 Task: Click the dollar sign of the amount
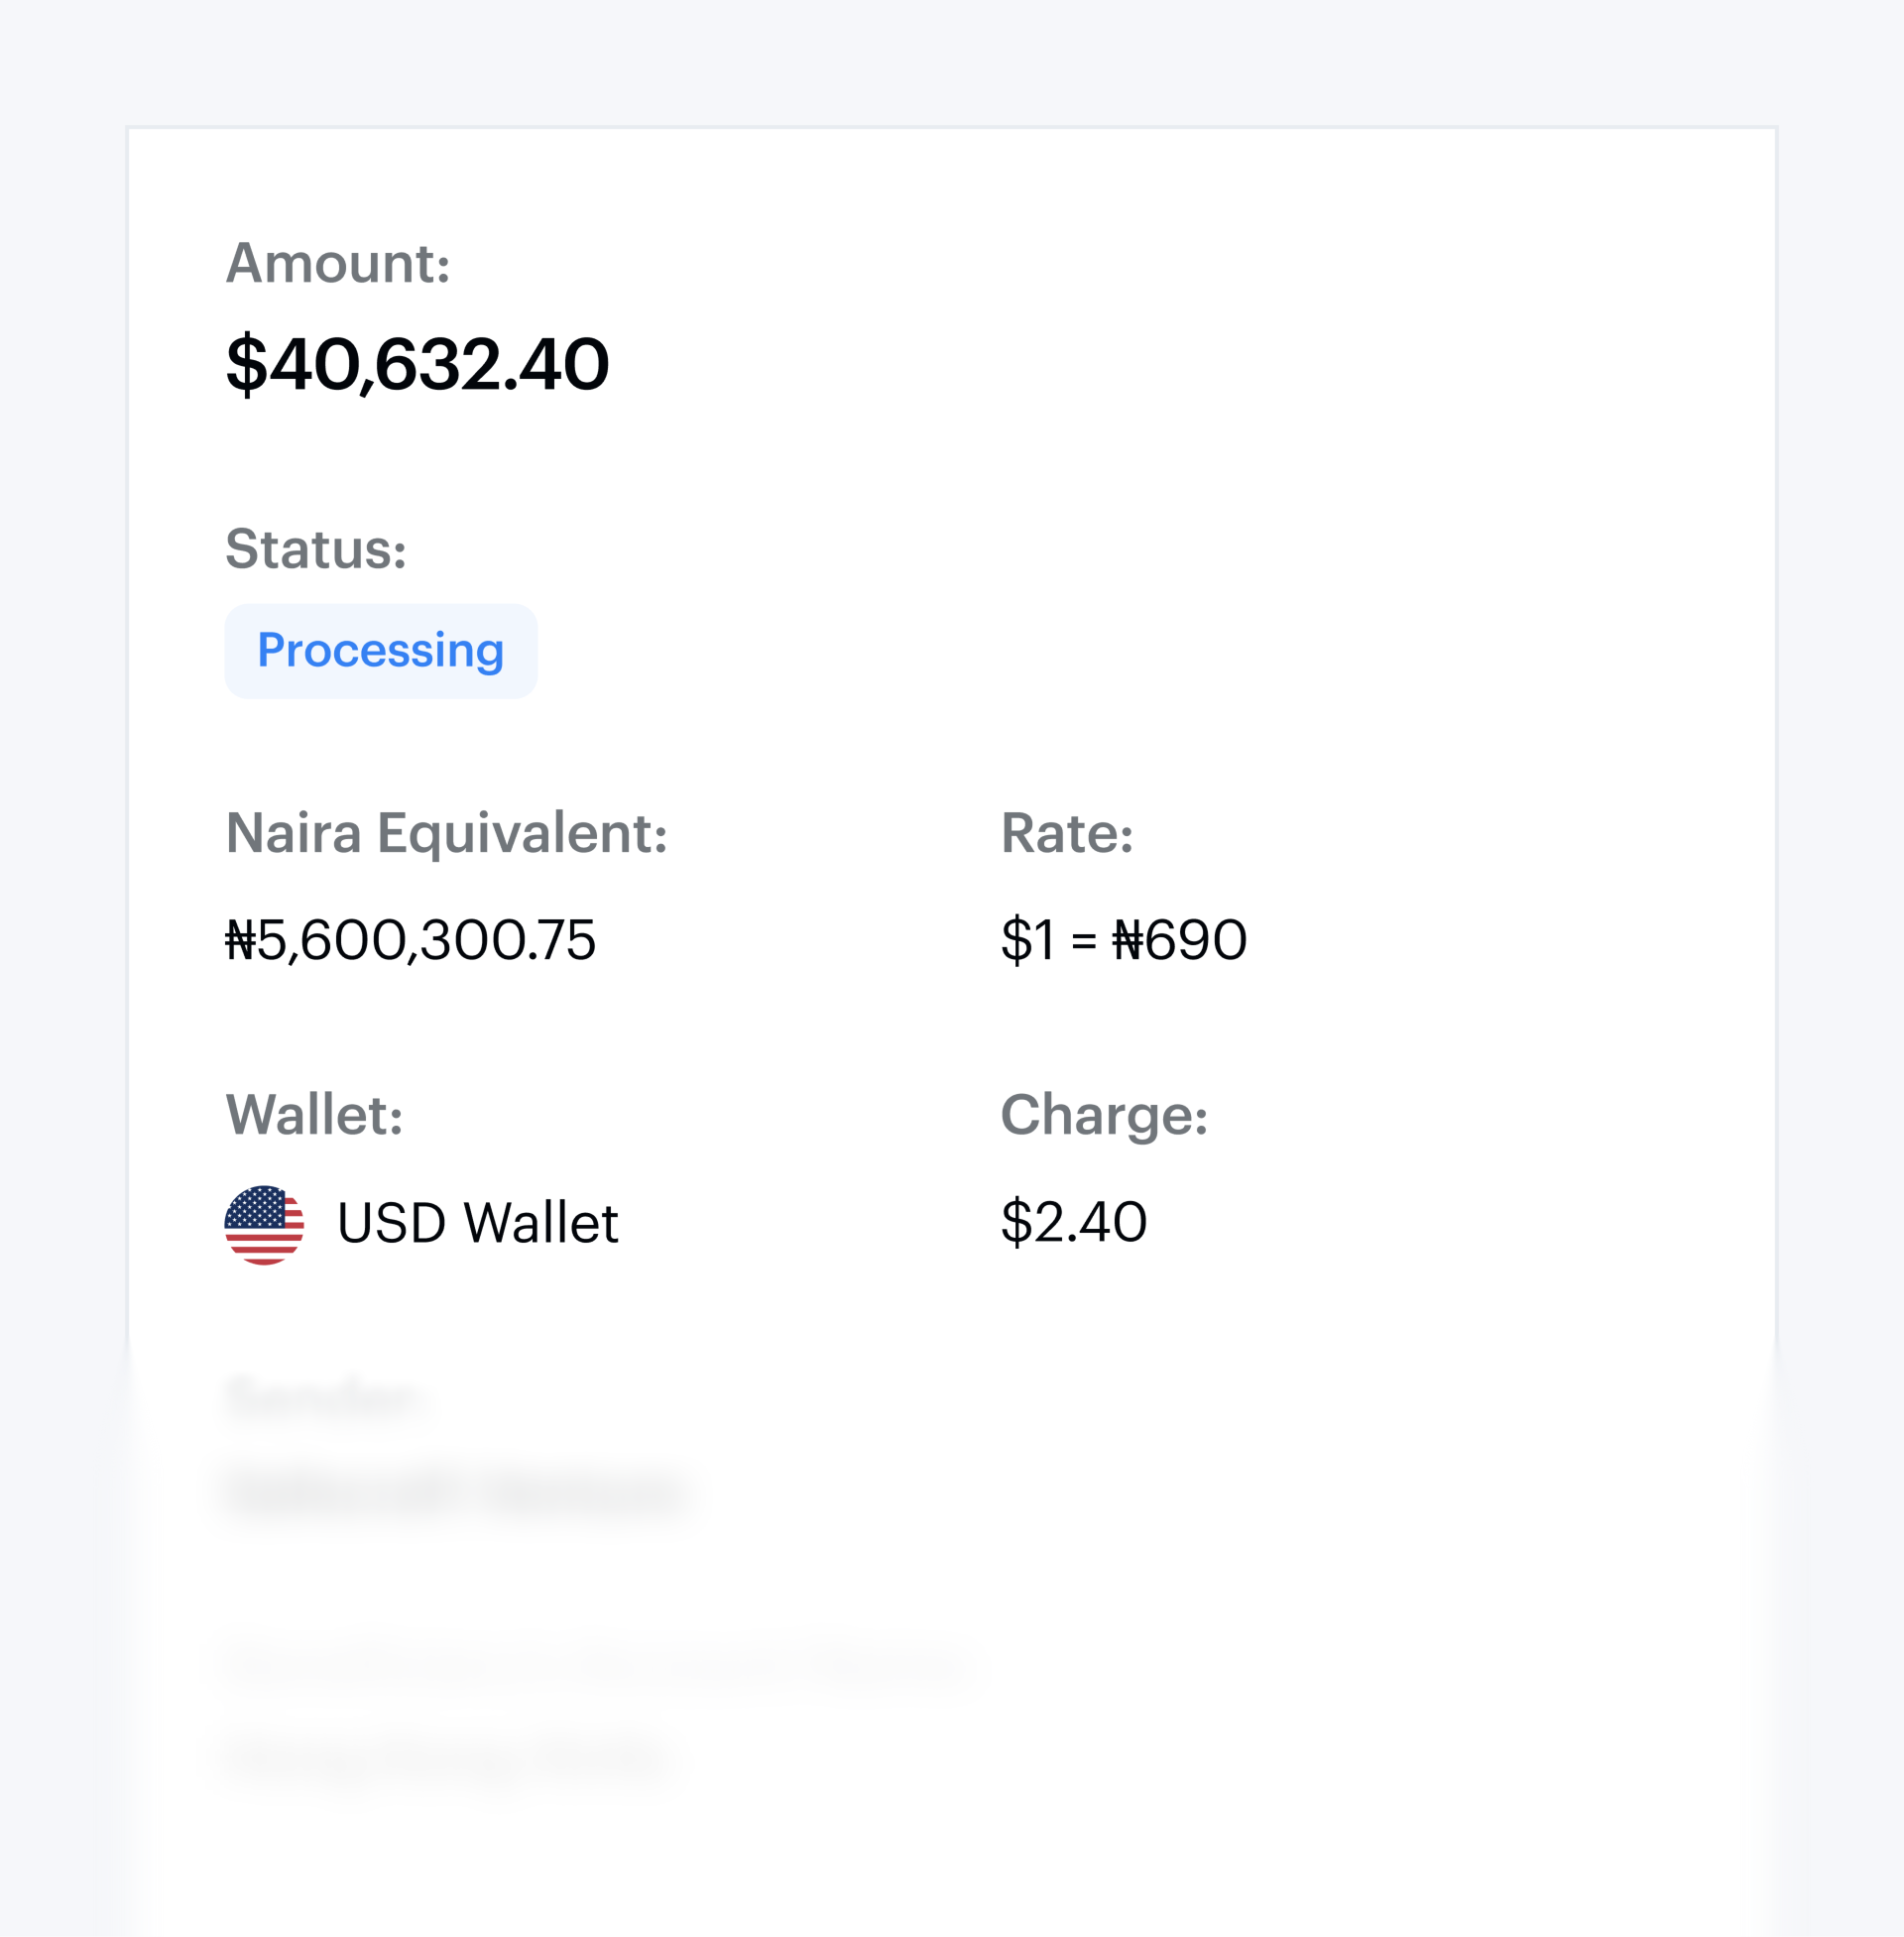tap(247, 365)
